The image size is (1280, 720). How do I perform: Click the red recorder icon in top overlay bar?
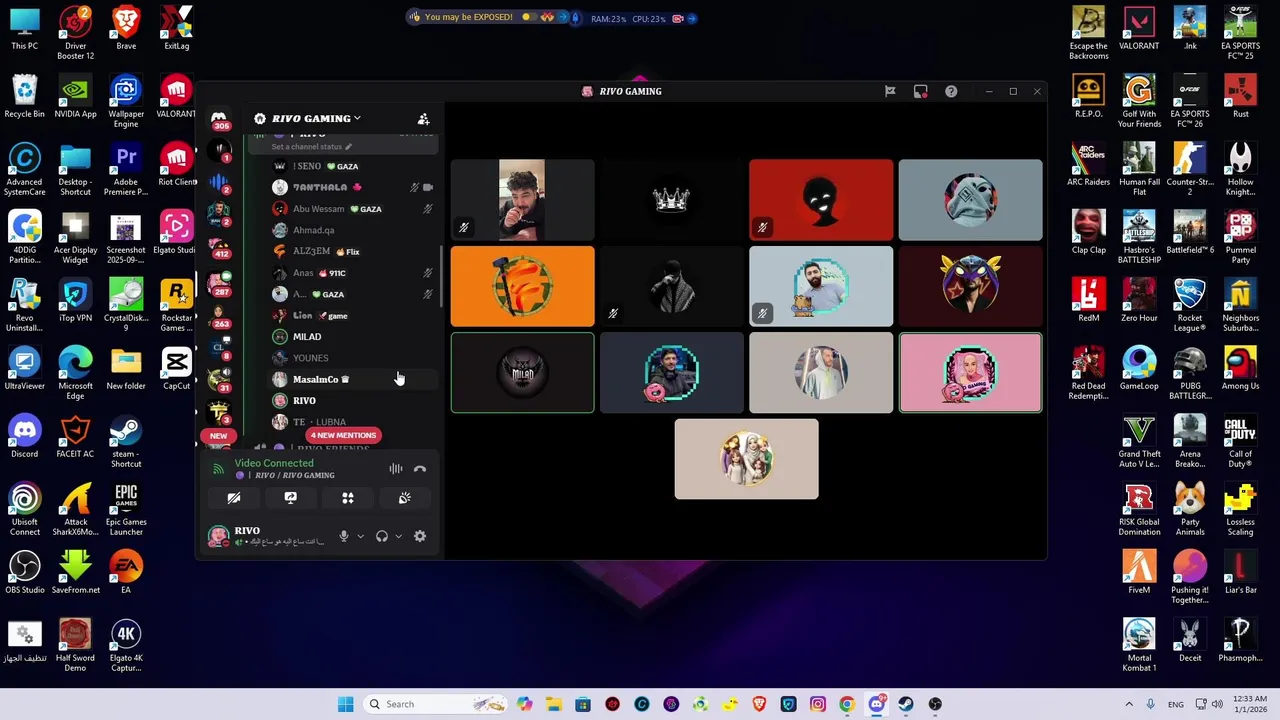point(678,18)
